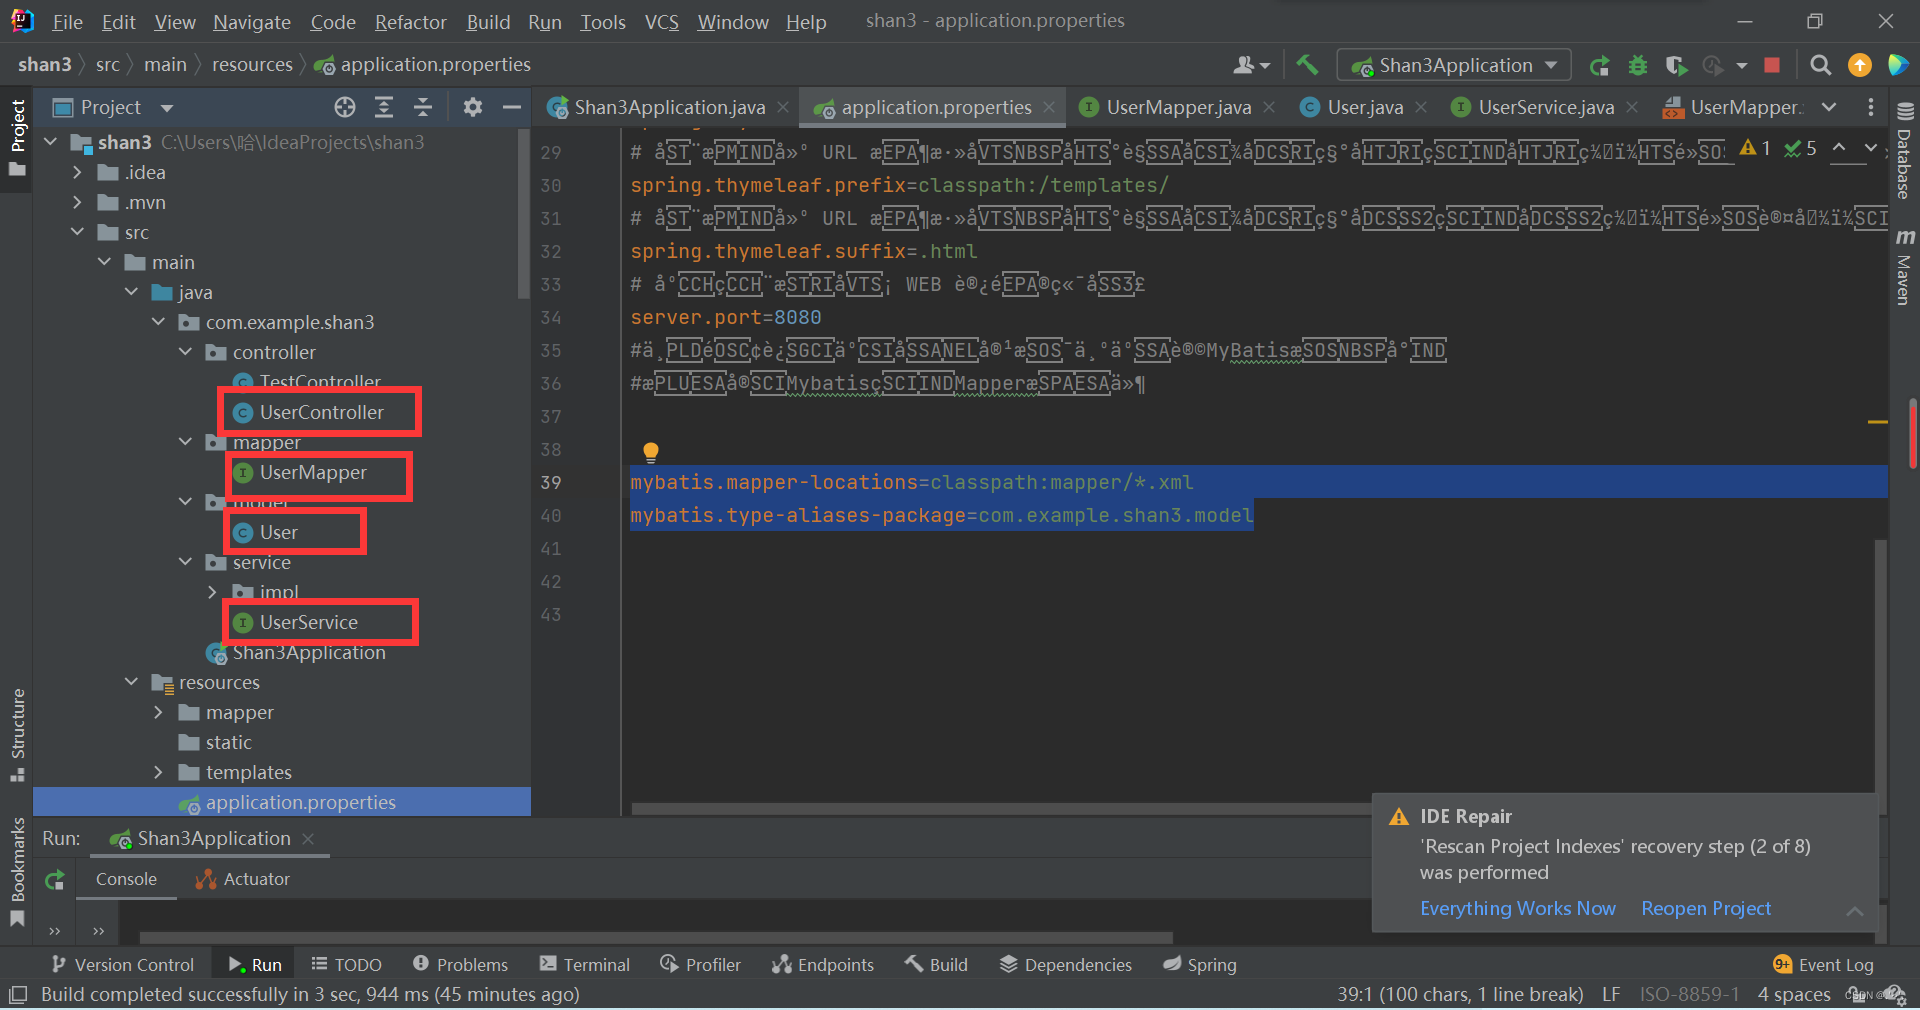Close the Shan3Application run tab

pos(308,839)
